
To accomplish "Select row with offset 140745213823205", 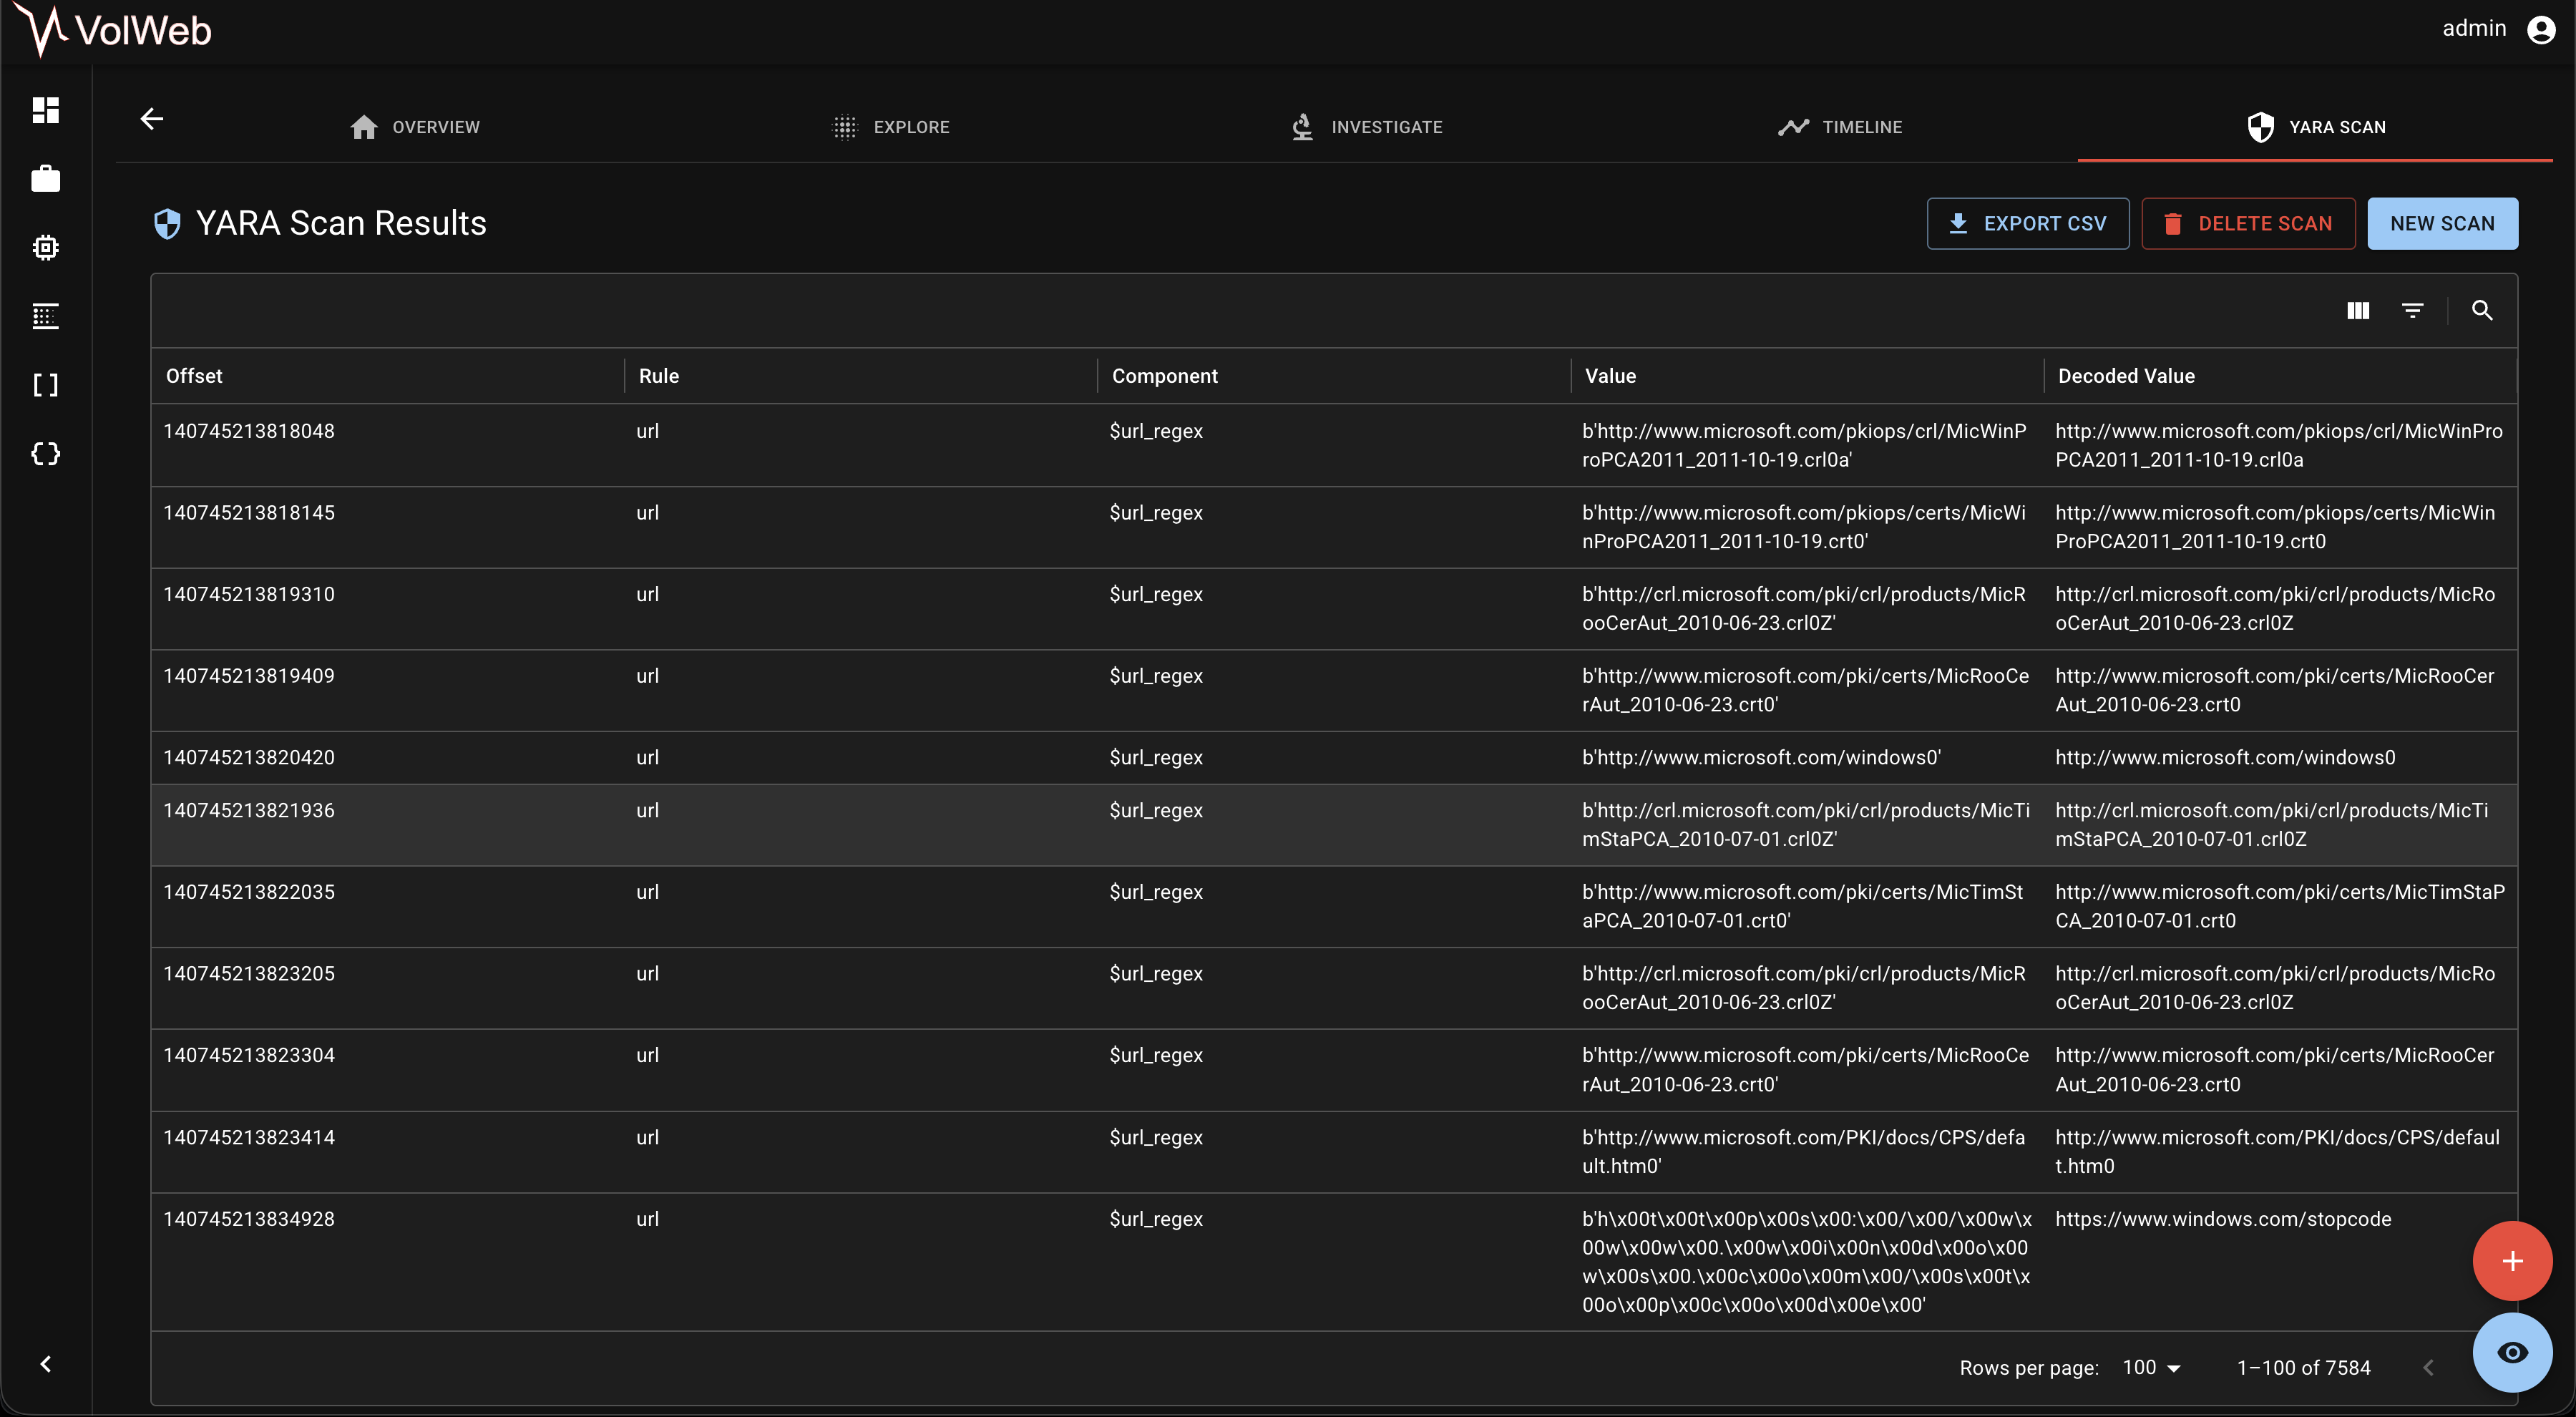I will tap(1334, 988).
